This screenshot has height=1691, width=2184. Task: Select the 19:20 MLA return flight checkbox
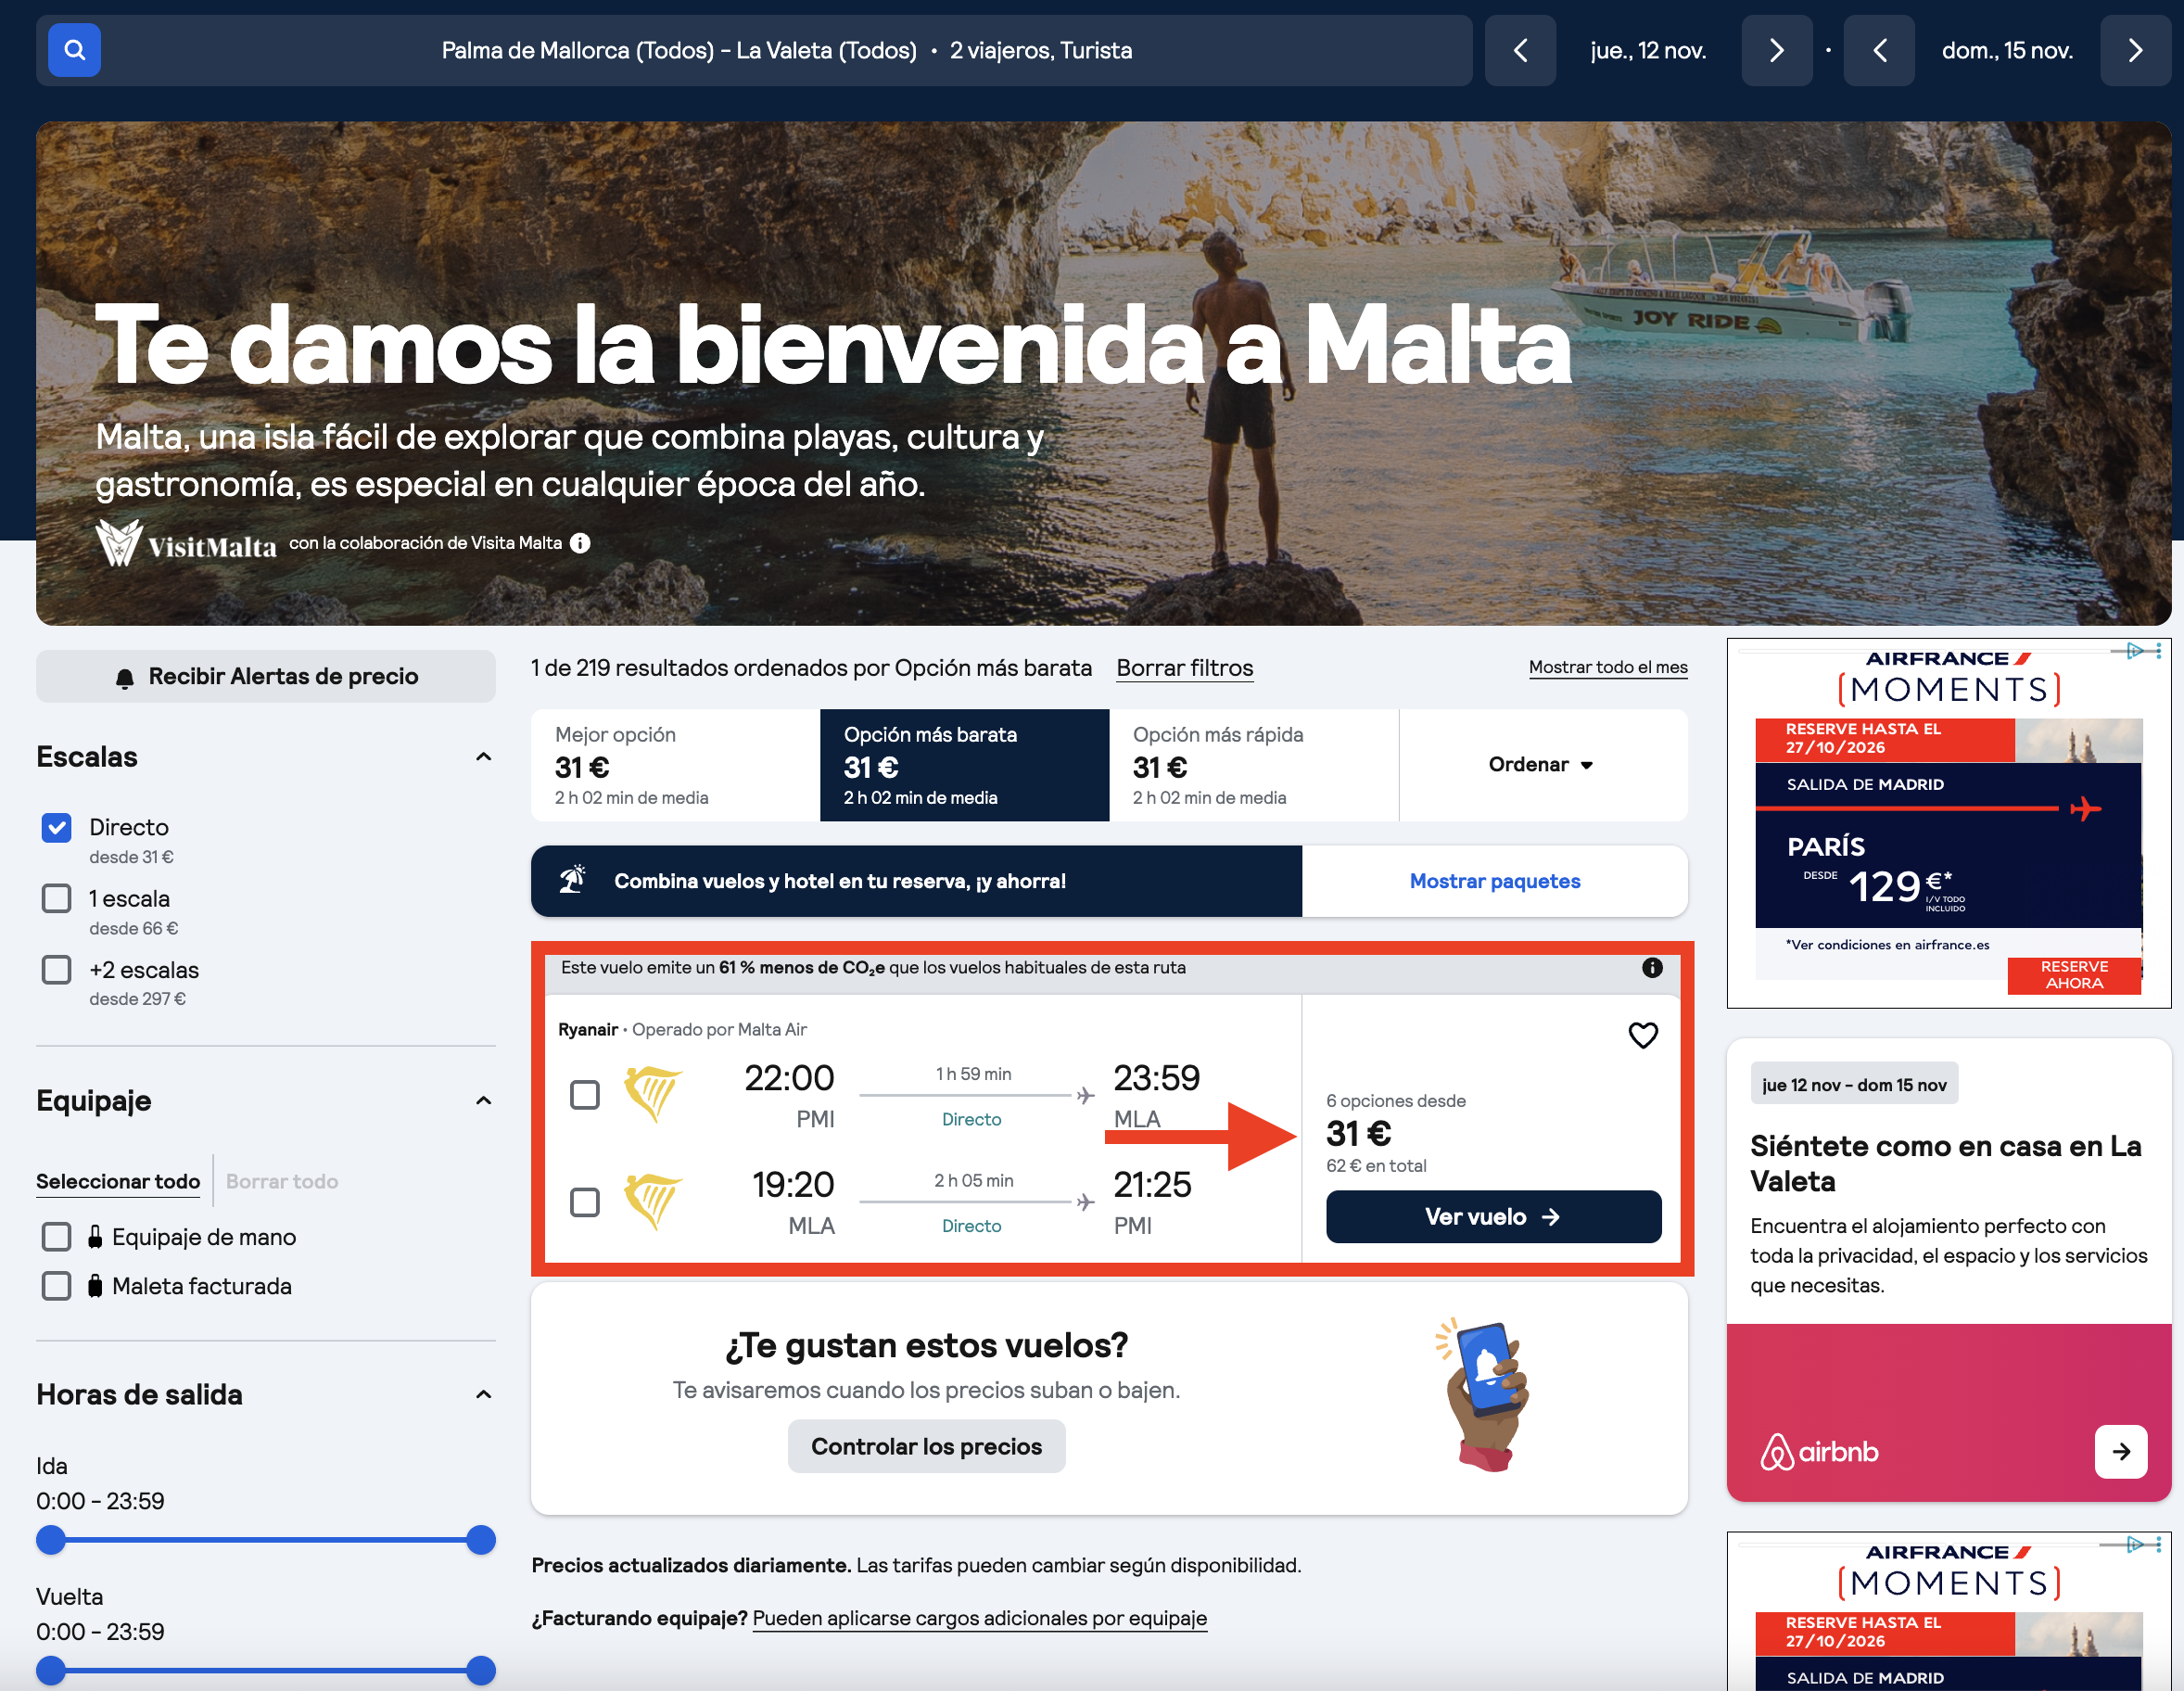[584, 1202]
